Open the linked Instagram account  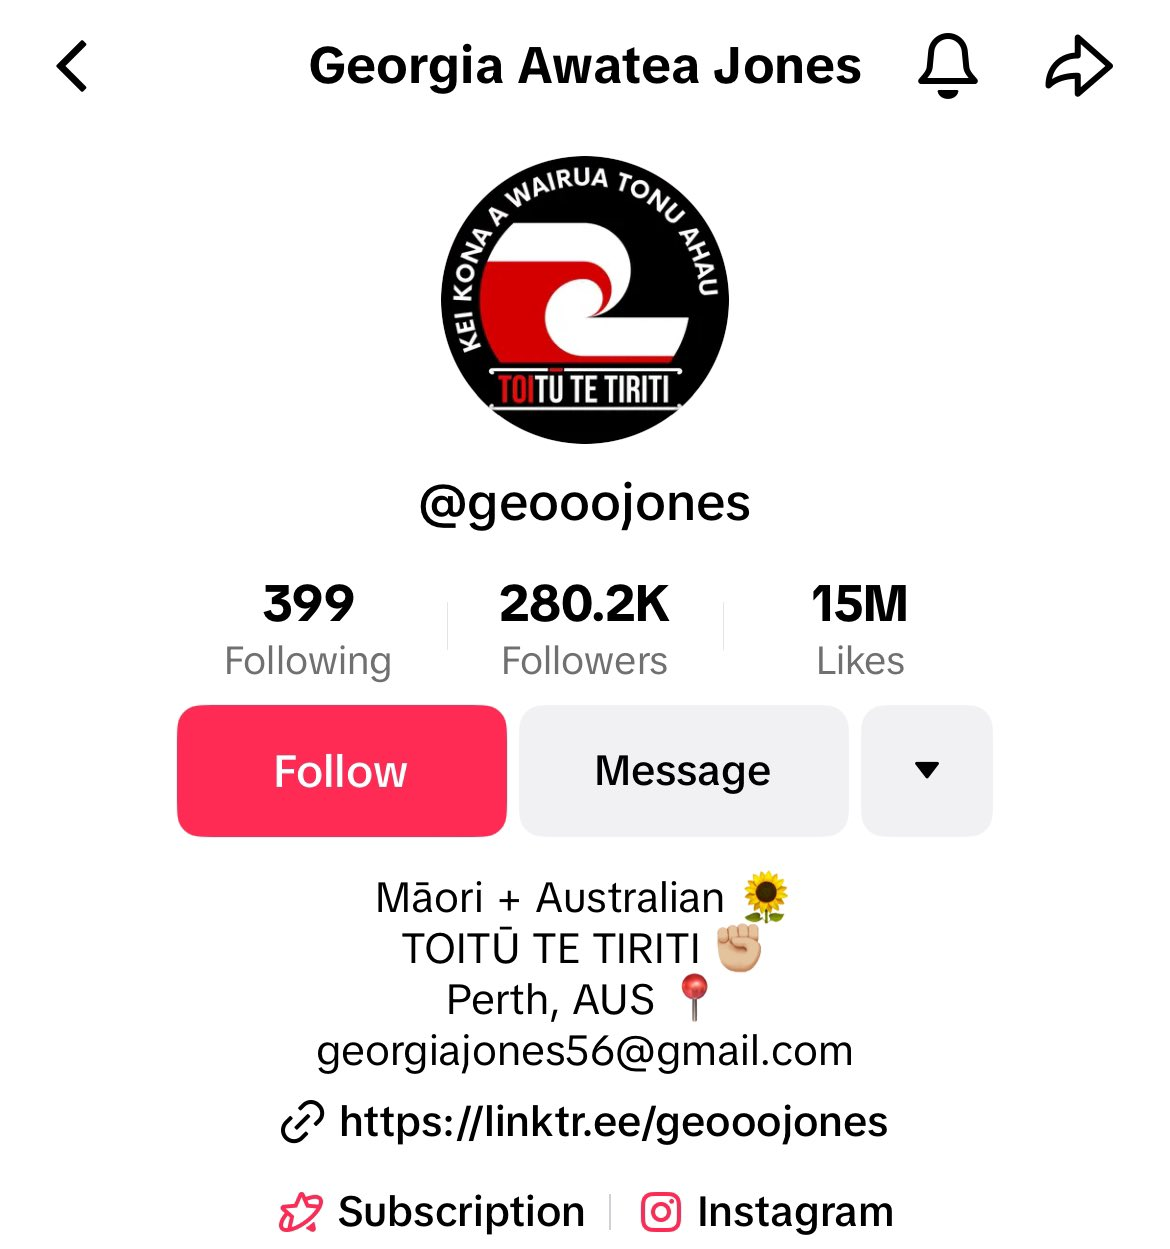click(x=795, y=1212)
